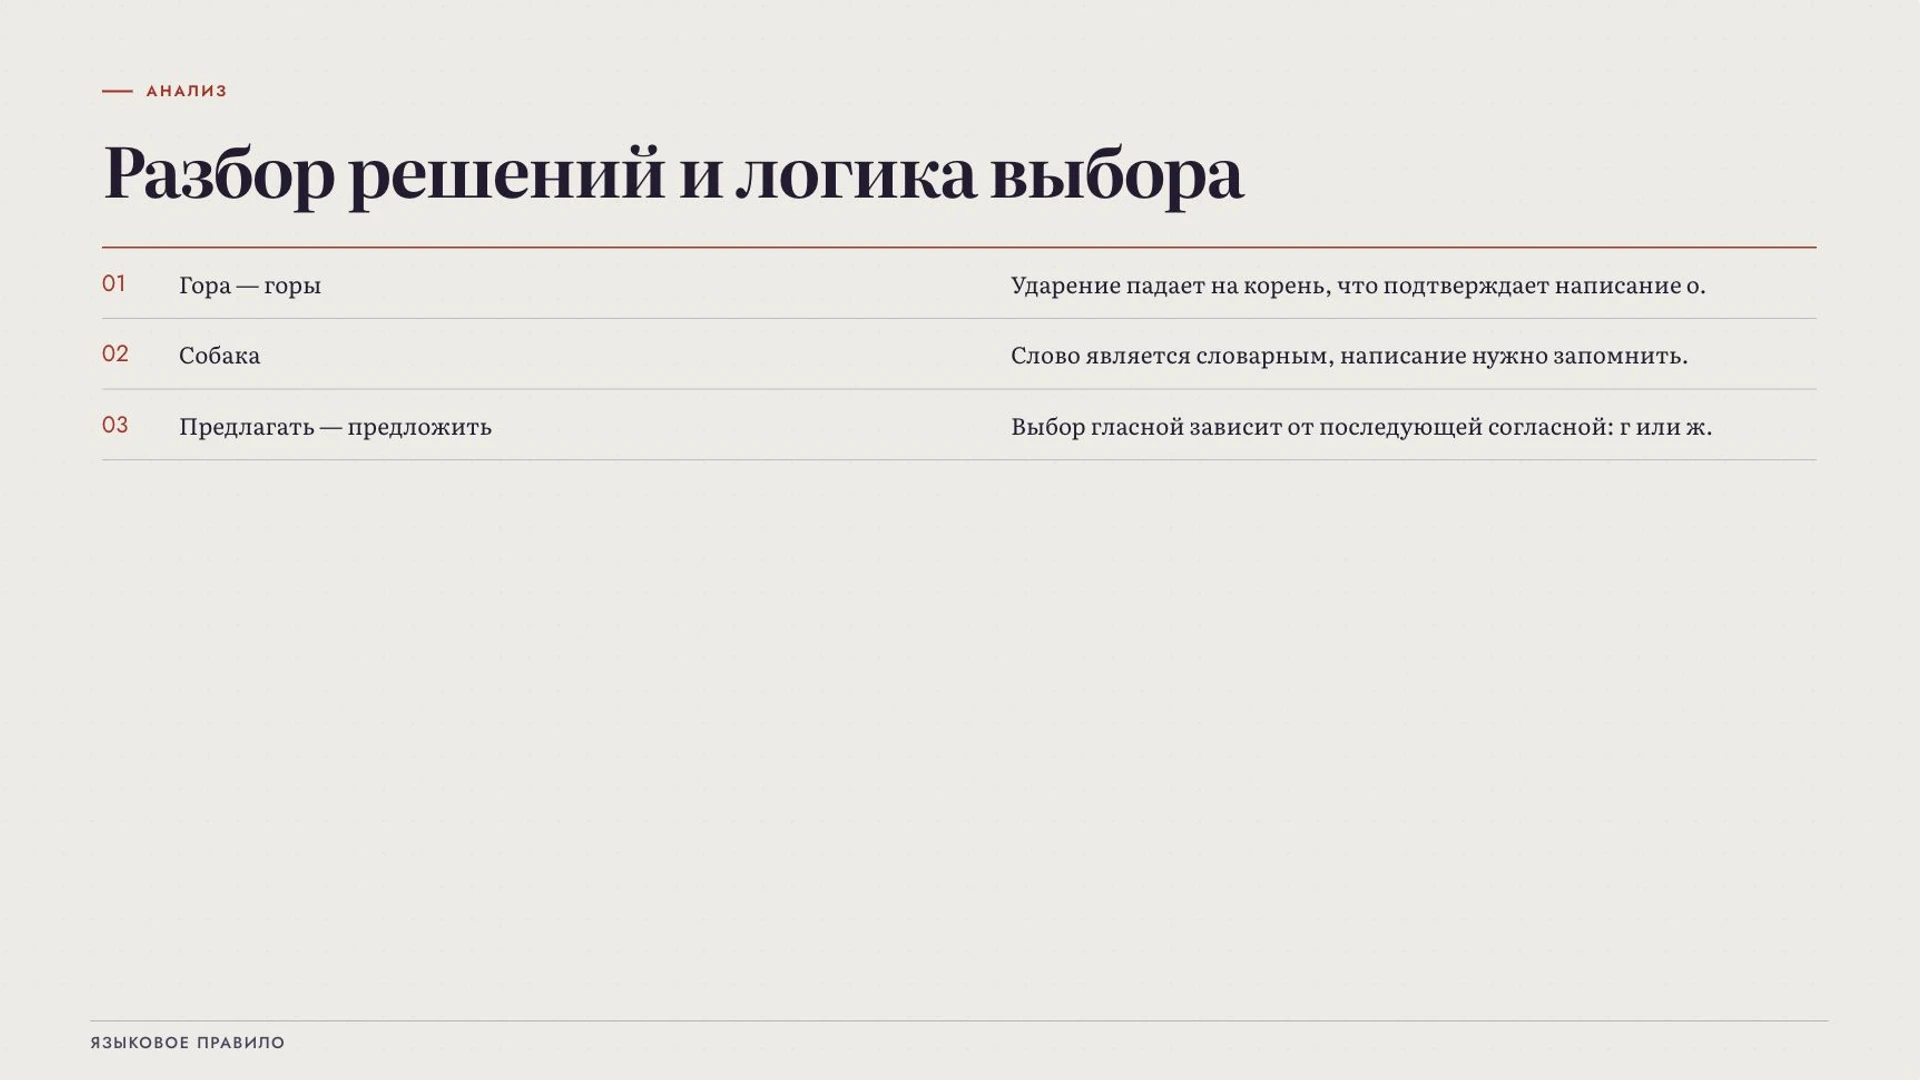Select the text "Предлагать — предложить"
Viewport: 1920px width, 1080px height.
335,427
